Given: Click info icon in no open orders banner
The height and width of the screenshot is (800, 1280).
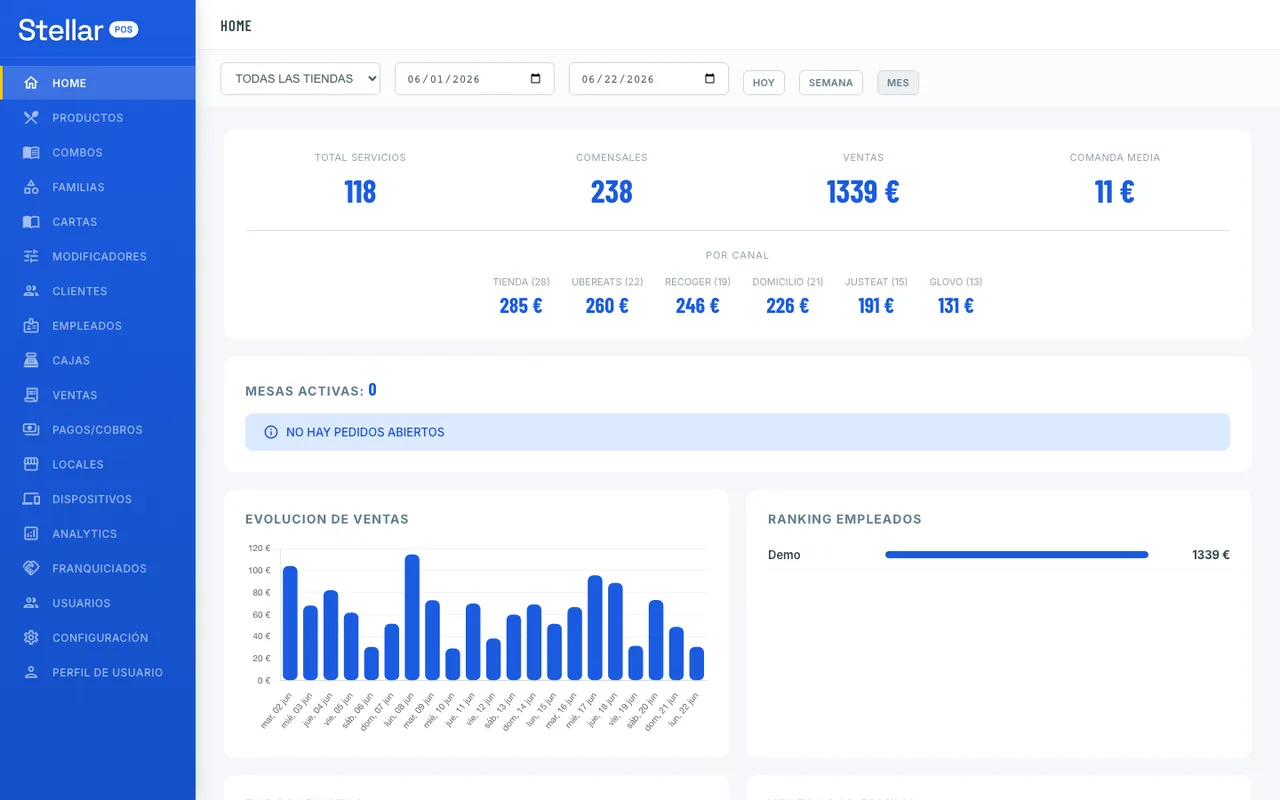Looking at the screenshot, I should [x=270, y=432].
